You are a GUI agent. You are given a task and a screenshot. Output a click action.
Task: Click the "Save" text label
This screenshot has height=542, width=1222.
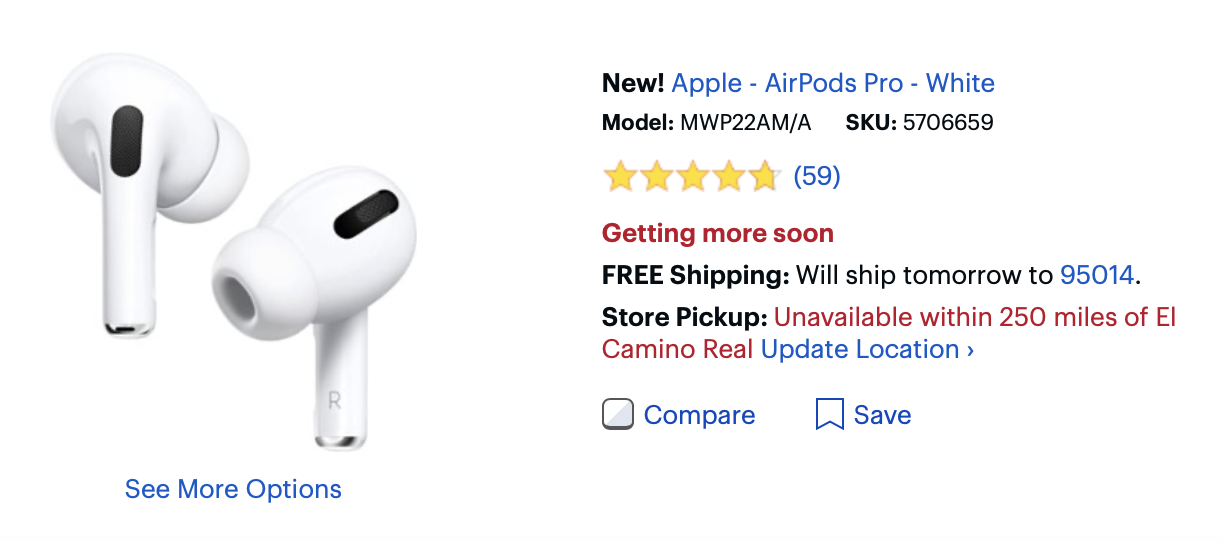[x=882, y=414]
